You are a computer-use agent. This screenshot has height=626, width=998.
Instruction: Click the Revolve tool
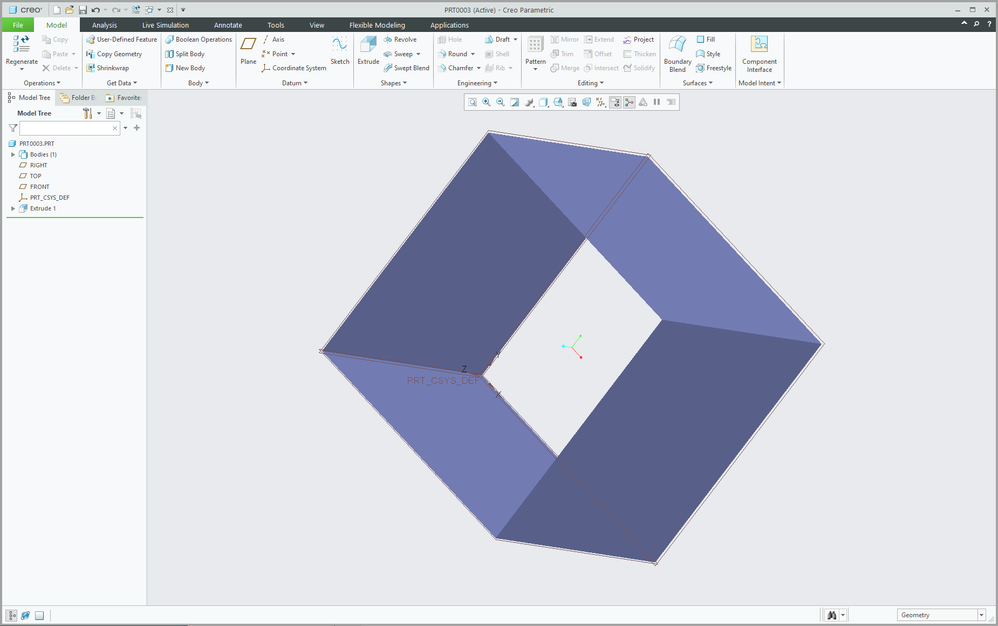tap(400, 40)
